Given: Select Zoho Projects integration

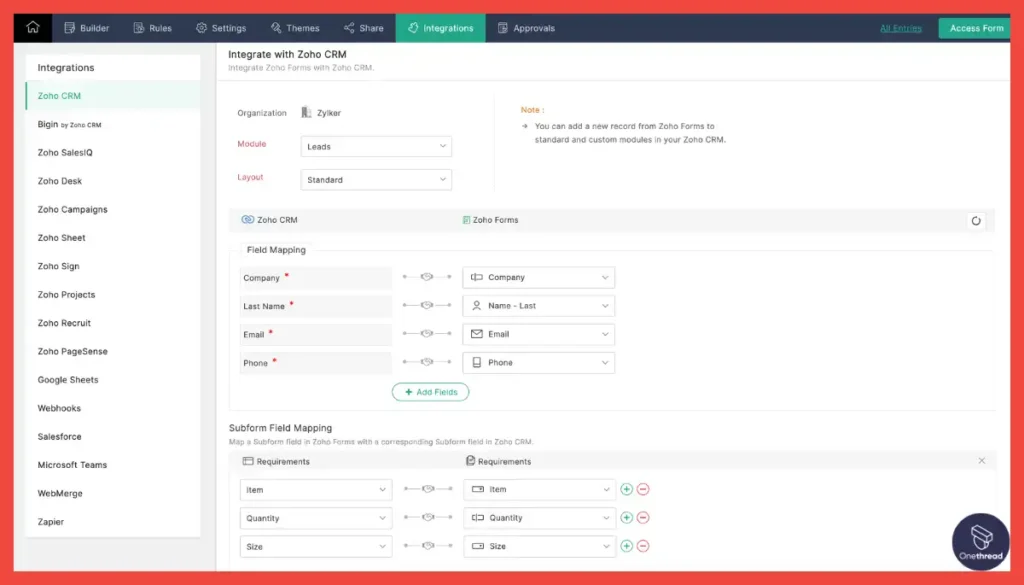Looking at the screenshot, I should coord(113,294).
